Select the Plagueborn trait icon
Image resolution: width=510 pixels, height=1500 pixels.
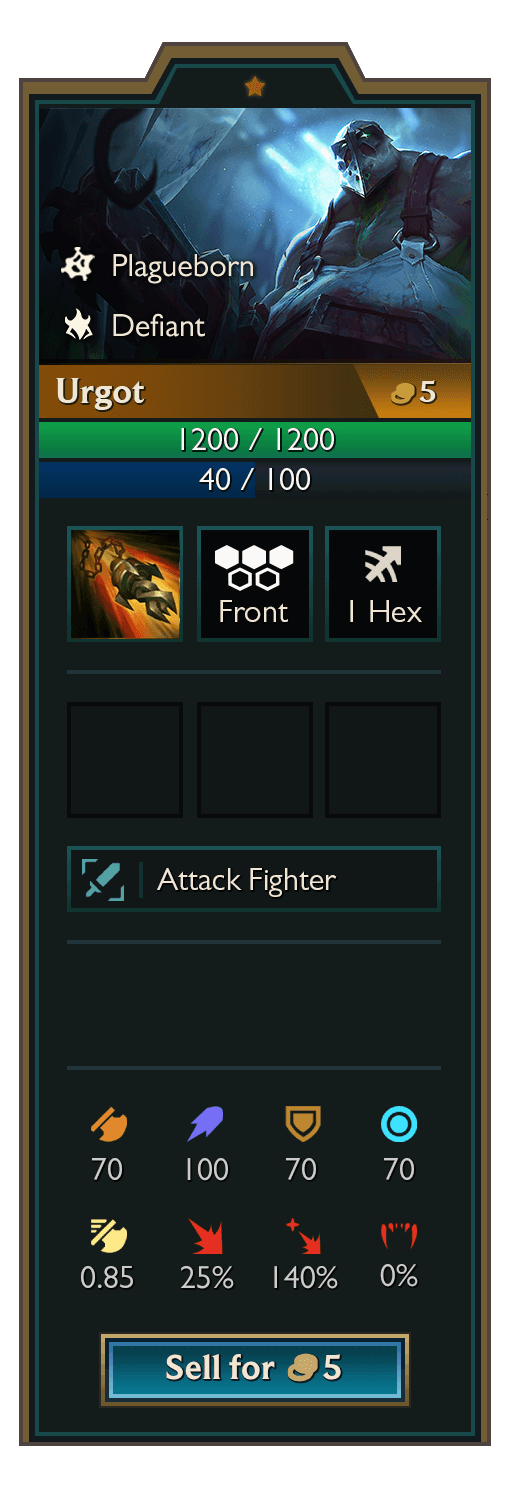[x=78, y=266]
